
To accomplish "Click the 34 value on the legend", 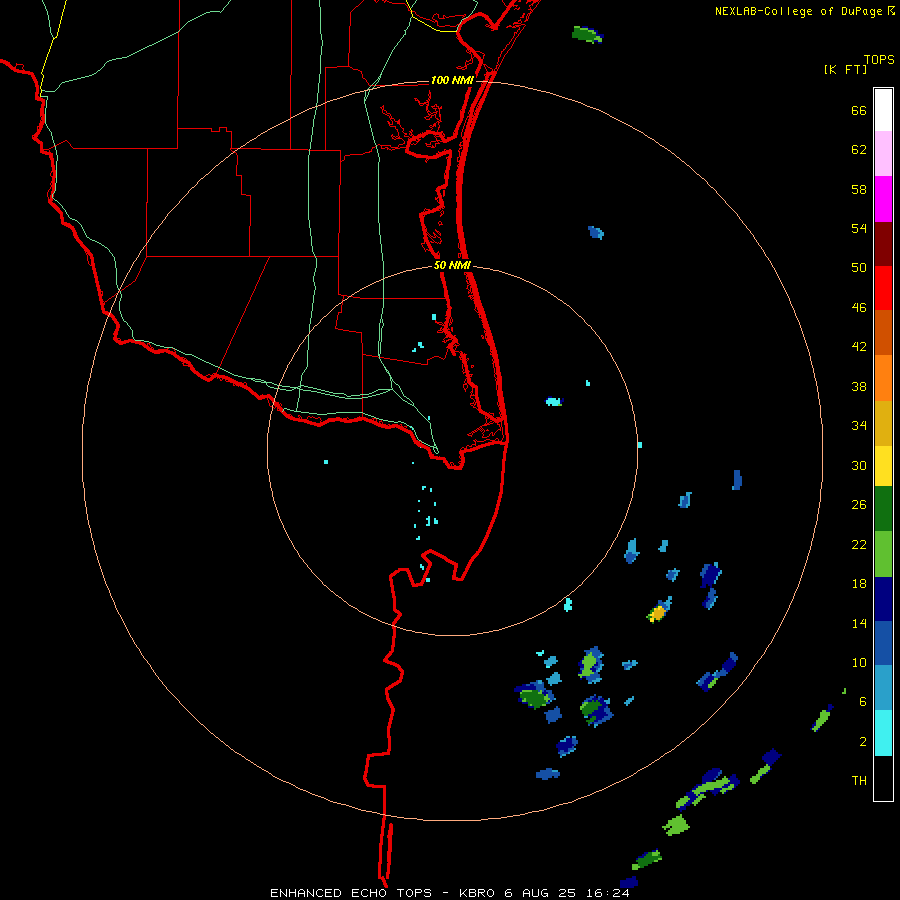I will (859, 426).
